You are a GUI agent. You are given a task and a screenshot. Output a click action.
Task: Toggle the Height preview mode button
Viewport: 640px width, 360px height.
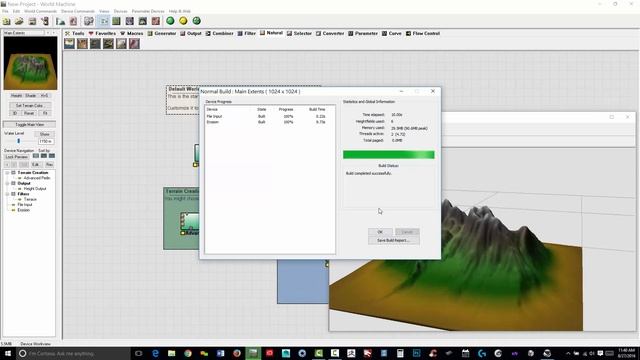coord(16,96)
